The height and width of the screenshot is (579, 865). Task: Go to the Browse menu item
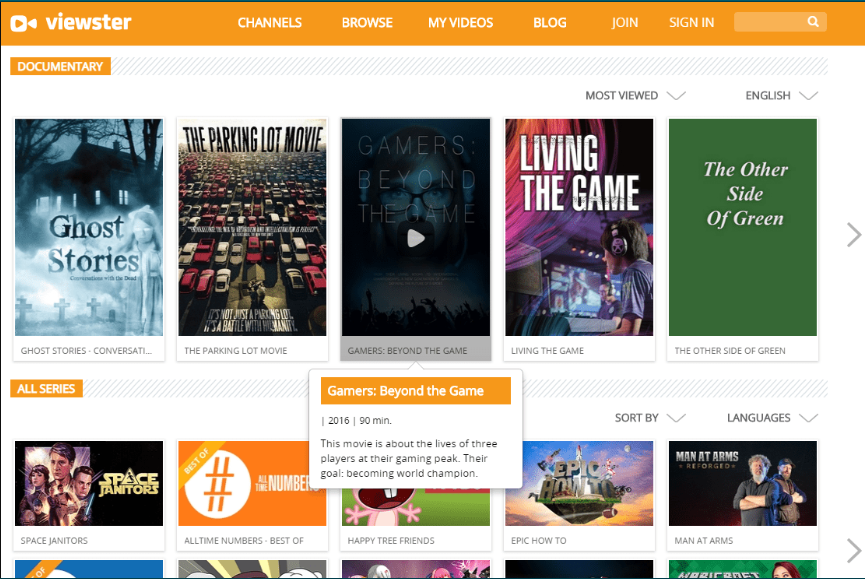pos(367,23)
